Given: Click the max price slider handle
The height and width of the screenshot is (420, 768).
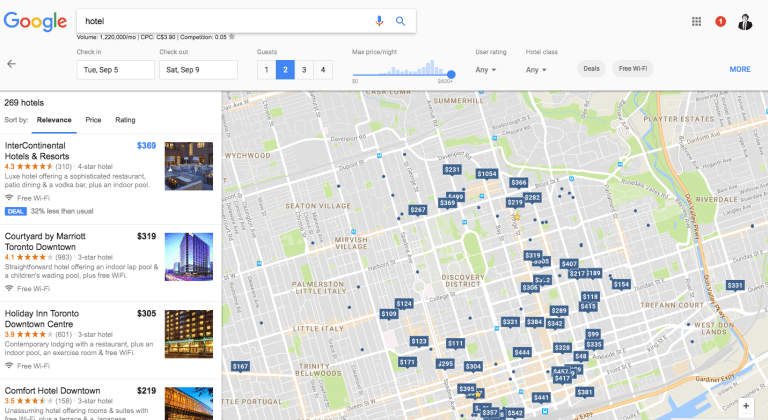Looking at the screenshot, I should pyautogui.click(x=451, y=74).
